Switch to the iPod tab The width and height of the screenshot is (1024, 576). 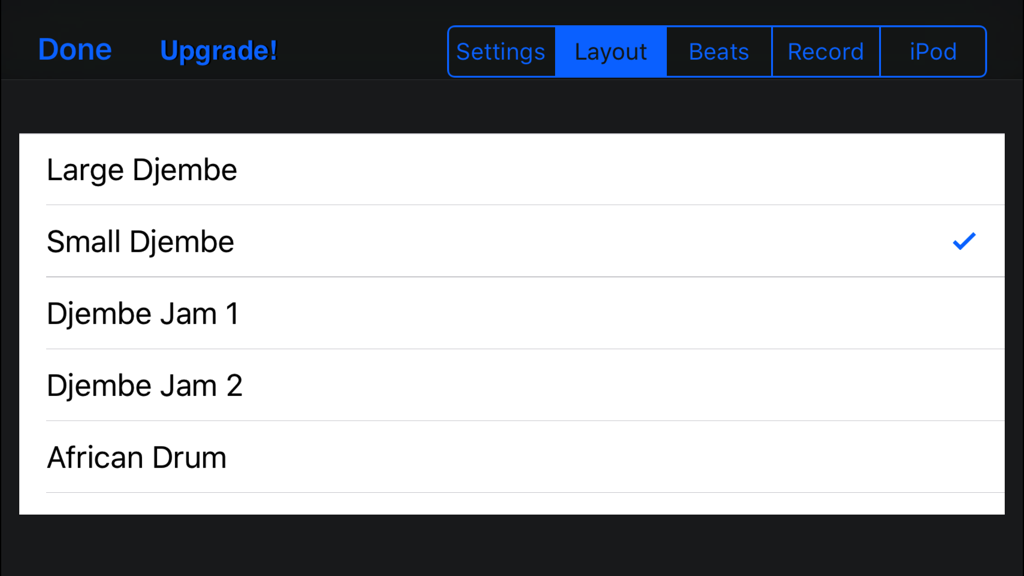pos(933,51)
